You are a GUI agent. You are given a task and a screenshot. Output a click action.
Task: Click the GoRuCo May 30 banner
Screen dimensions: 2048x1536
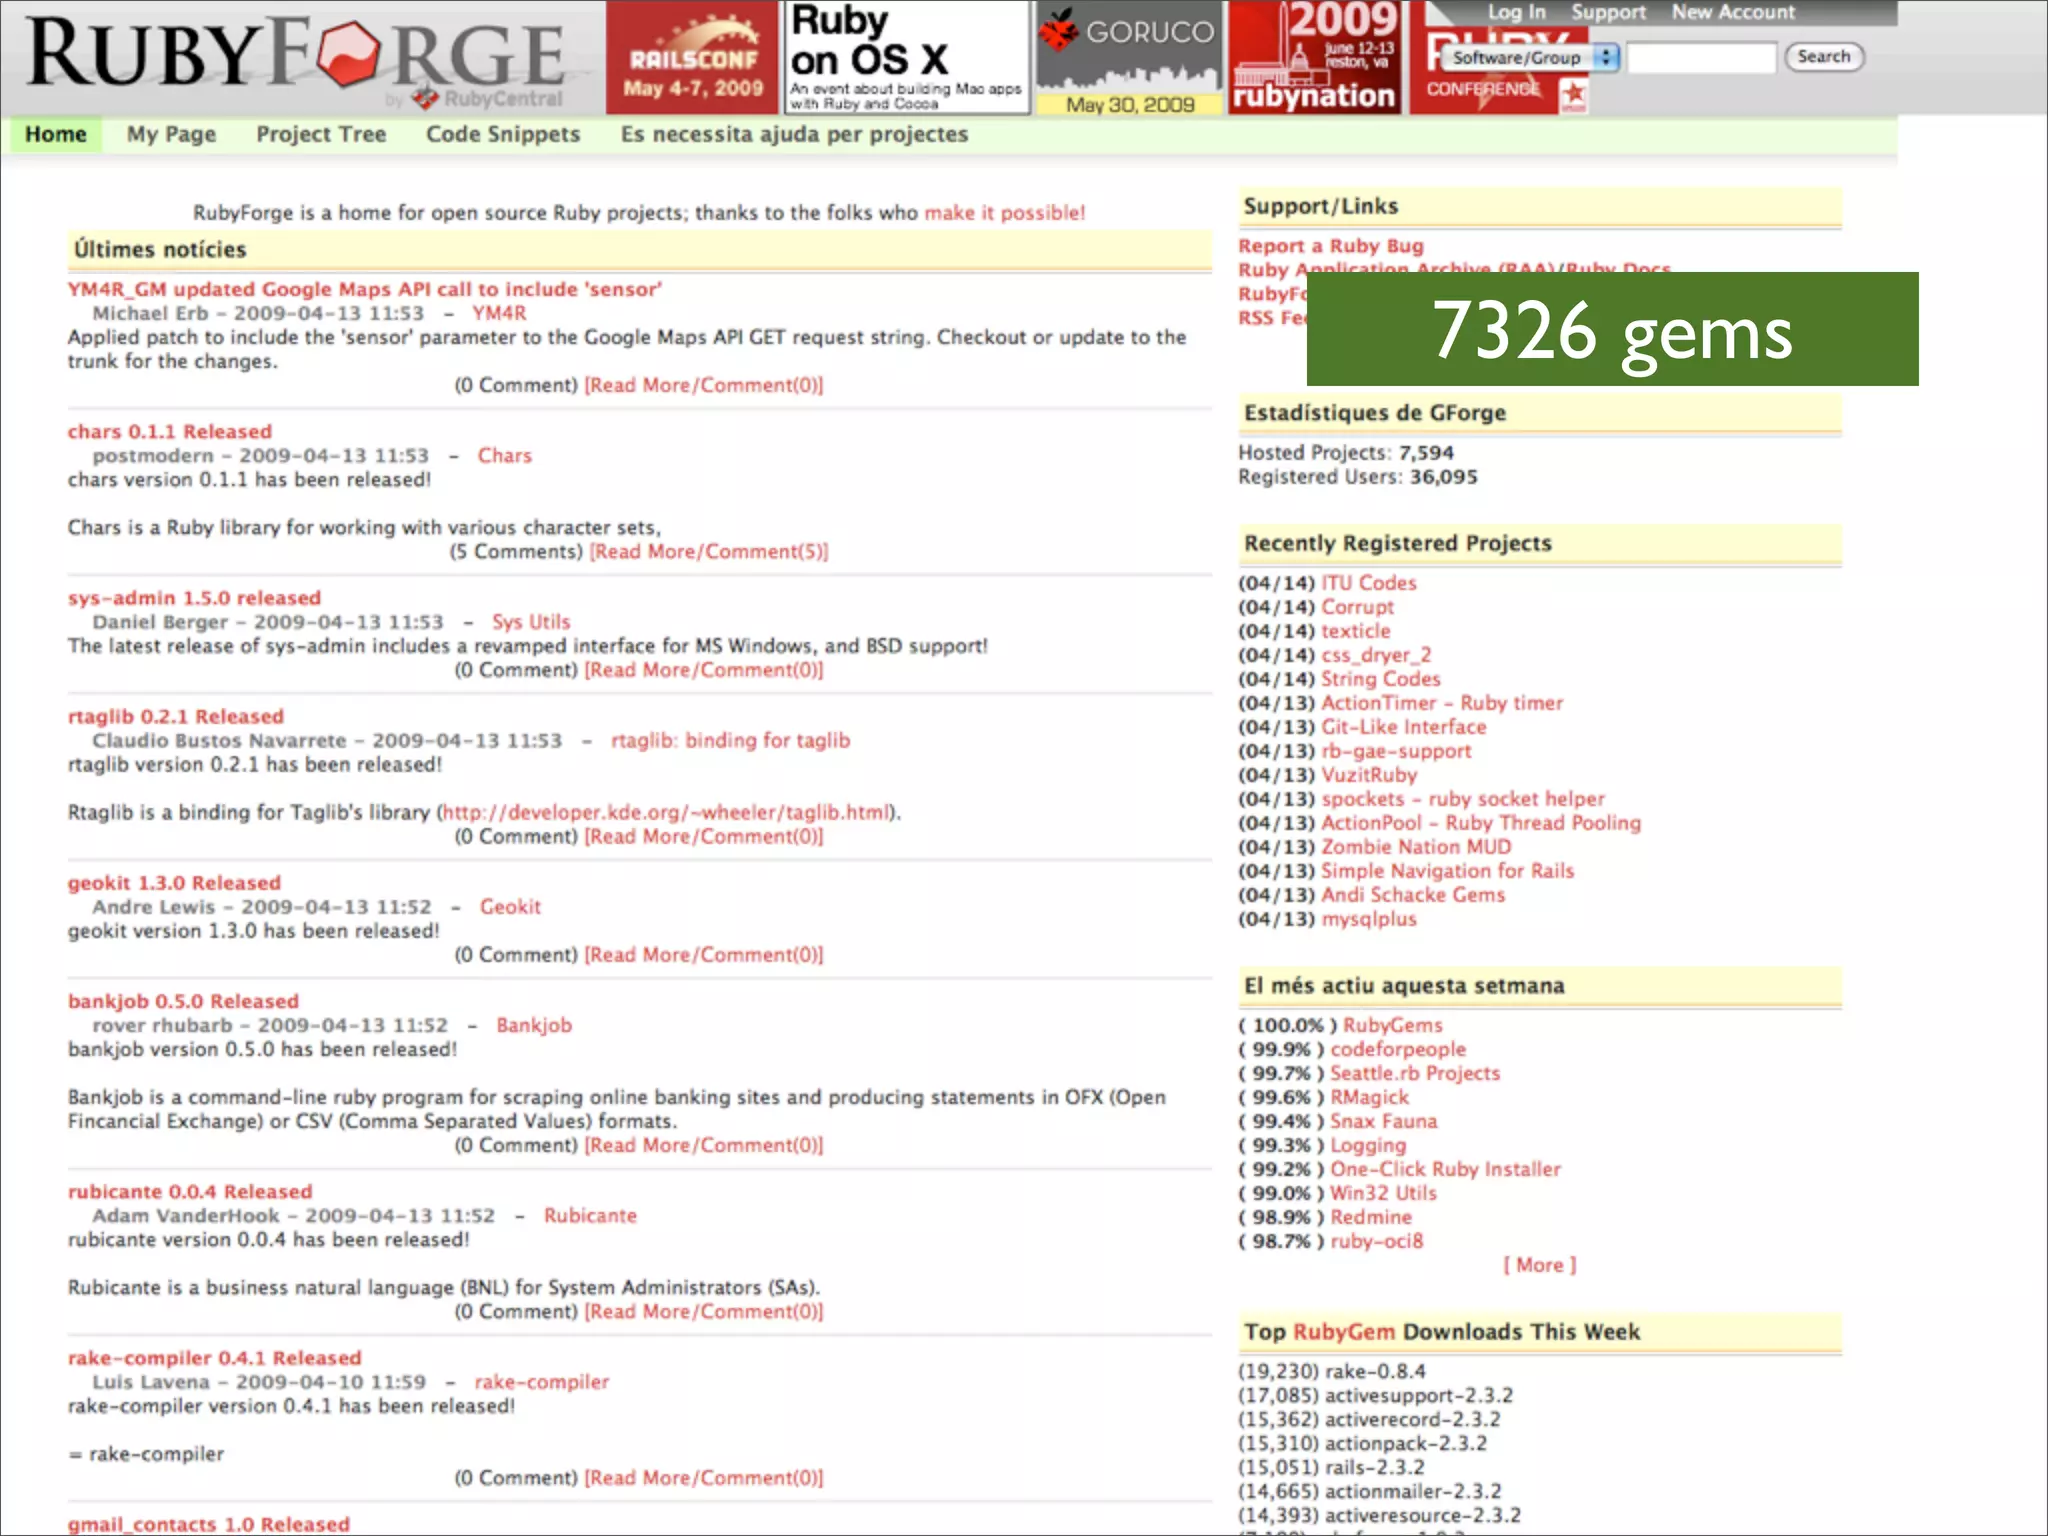click(1129, 58)
